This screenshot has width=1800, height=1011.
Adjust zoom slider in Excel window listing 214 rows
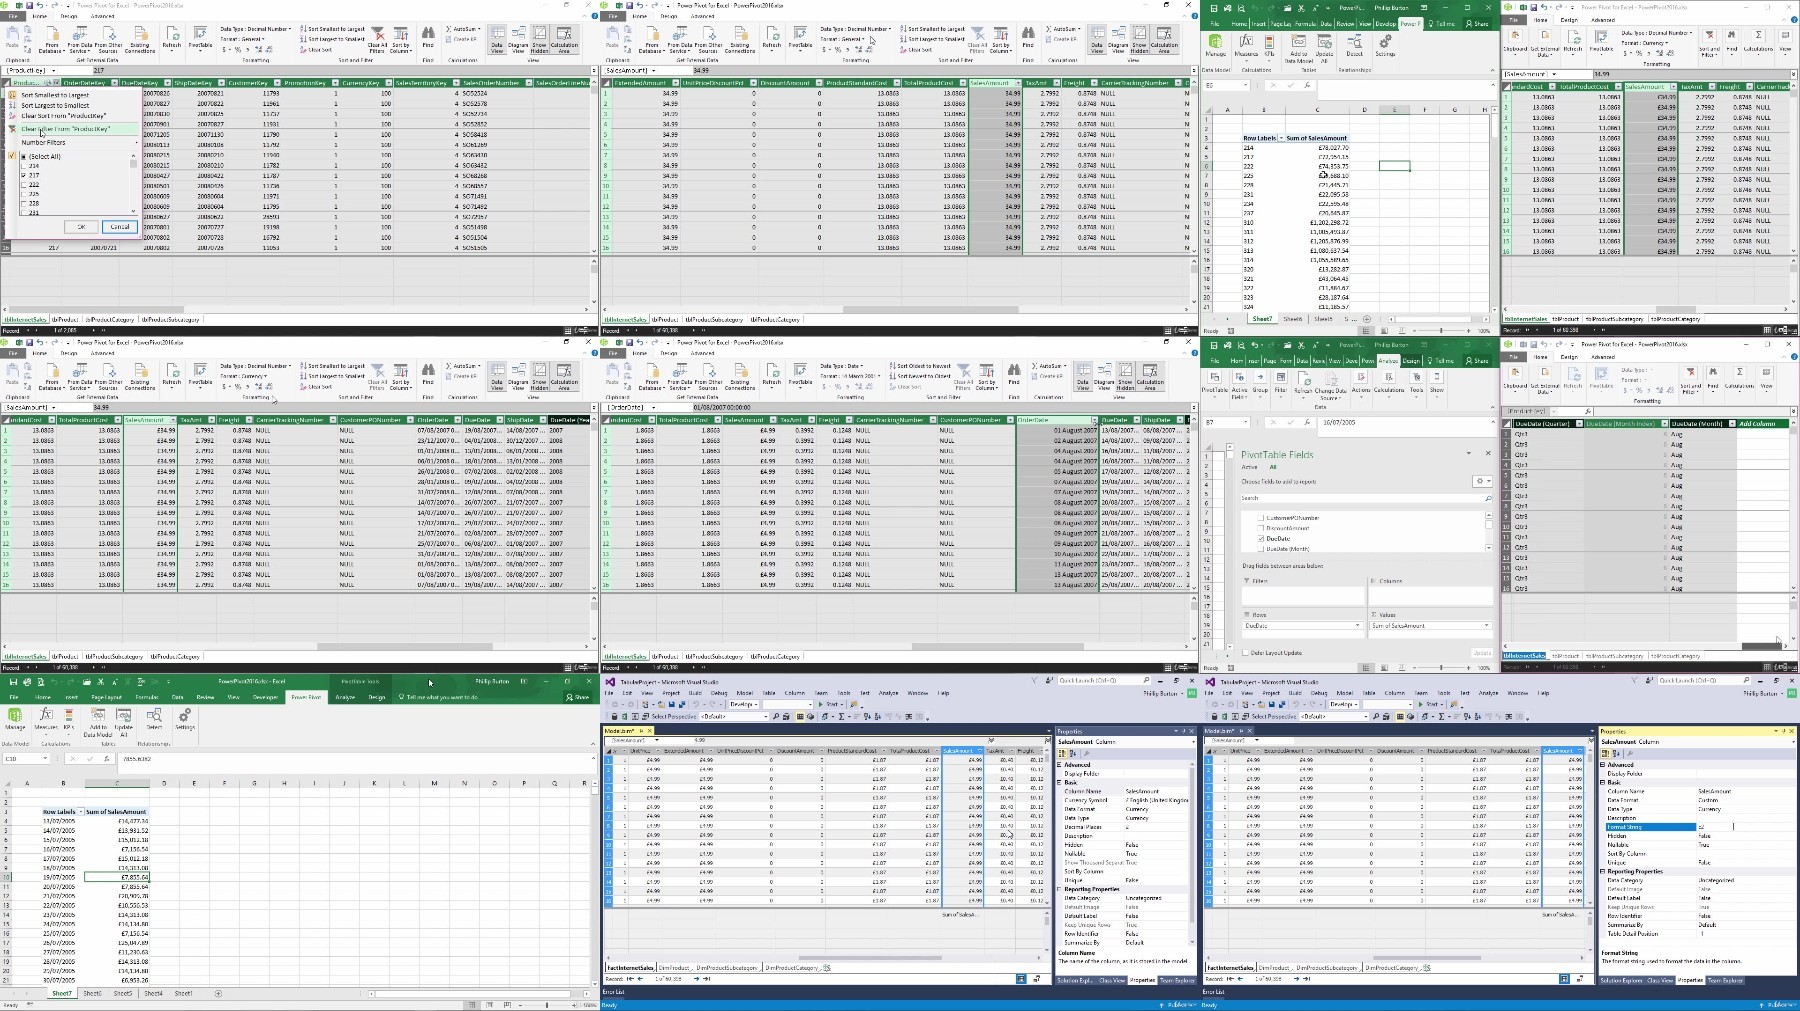(1441, 331)
